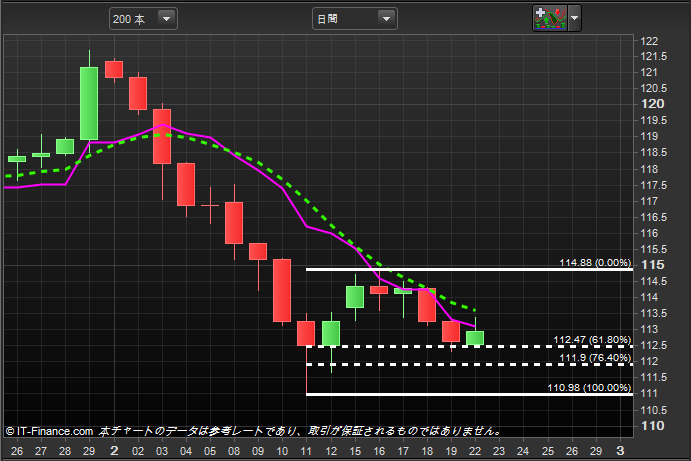Click the 117.5 price axis label
This screenshot has height=461, width=691.
click(x=654, y=186)
